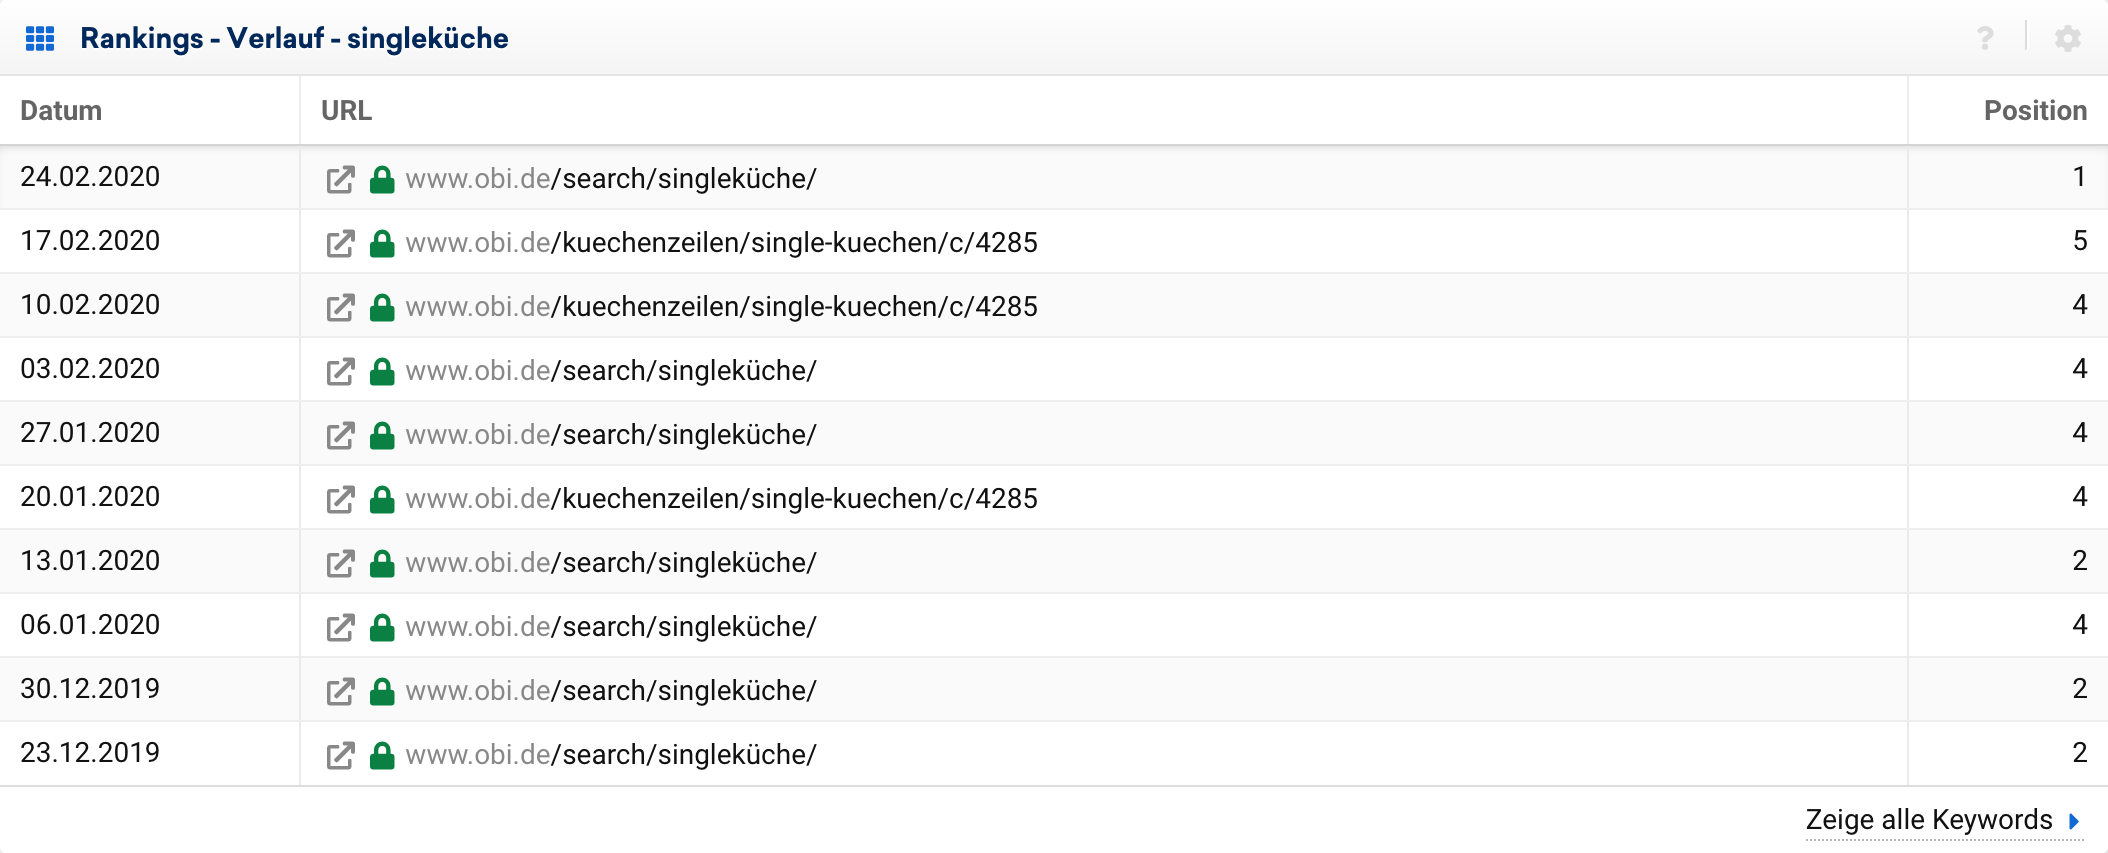Viewport: 2108px width, 853px height.
Task: Click the 'Zeige alle Keywords' link
Action: pyautogui.click(x=1928, y=820)
